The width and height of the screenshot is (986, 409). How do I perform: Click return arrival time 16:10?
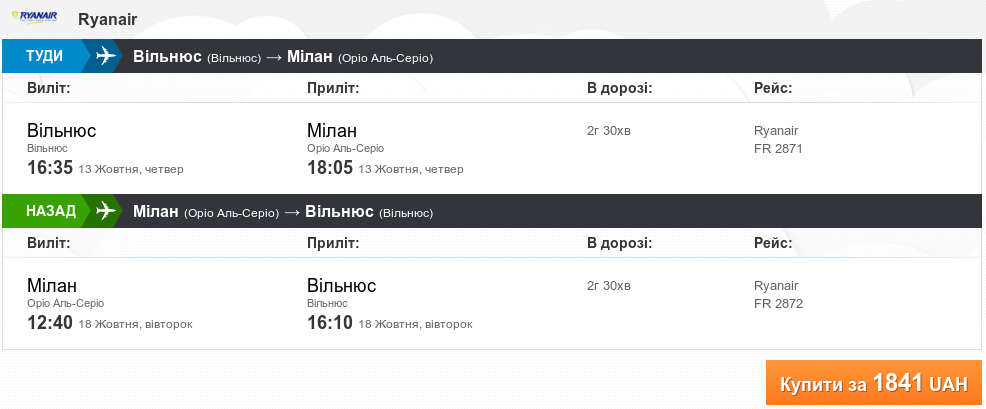[330, 323]
